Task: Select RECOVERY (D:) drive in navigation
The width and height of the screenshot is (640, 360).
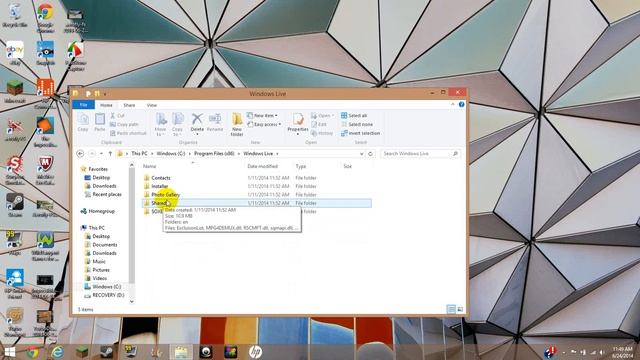Action: tap(108, 295)
